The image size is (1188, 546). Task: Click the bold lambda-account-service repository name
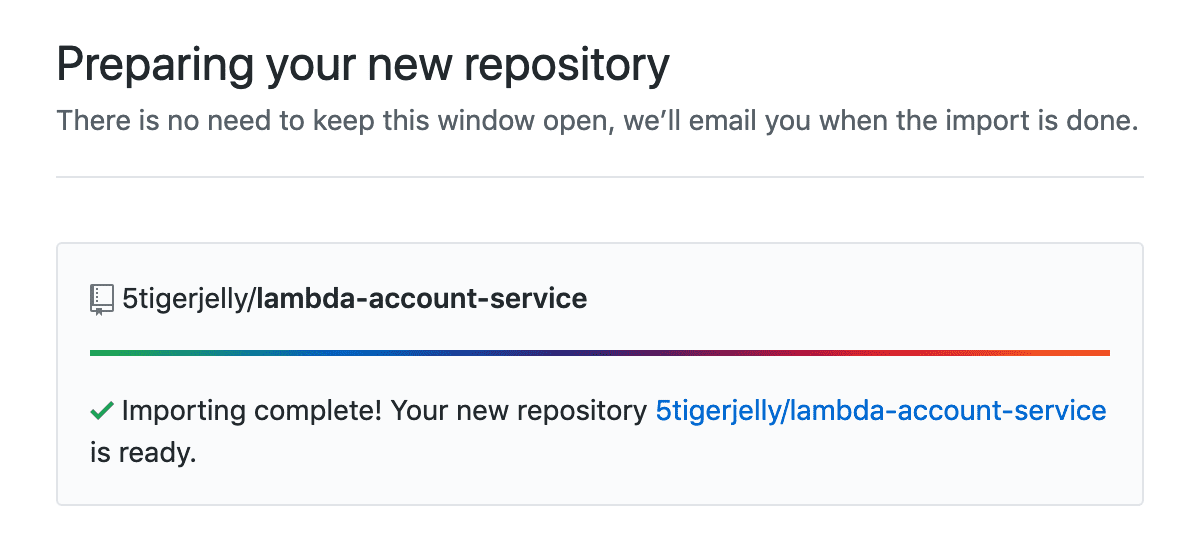[421, 298]
